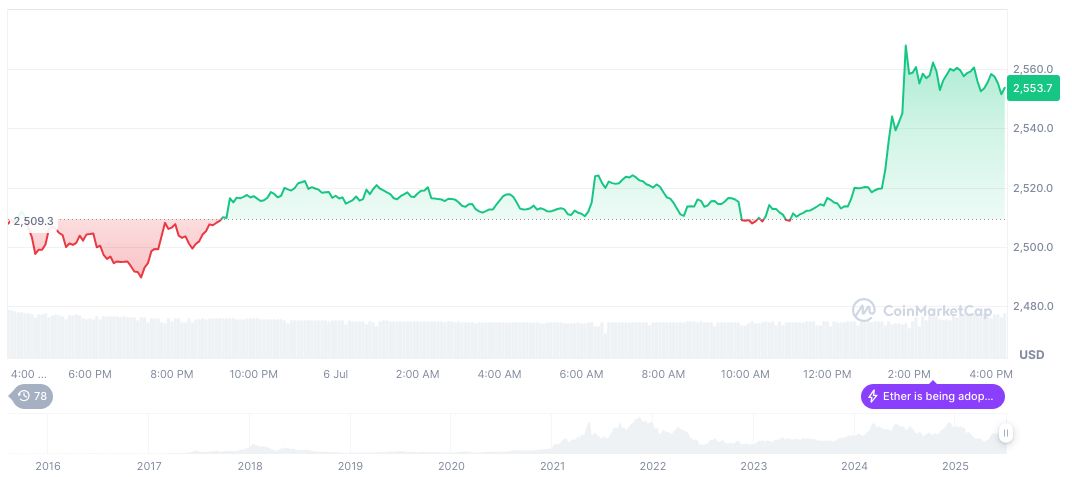Viewport: 1072px width, 477px height.
Task: Click the "6 Jul" date axis label
Action: click(336, 374)
